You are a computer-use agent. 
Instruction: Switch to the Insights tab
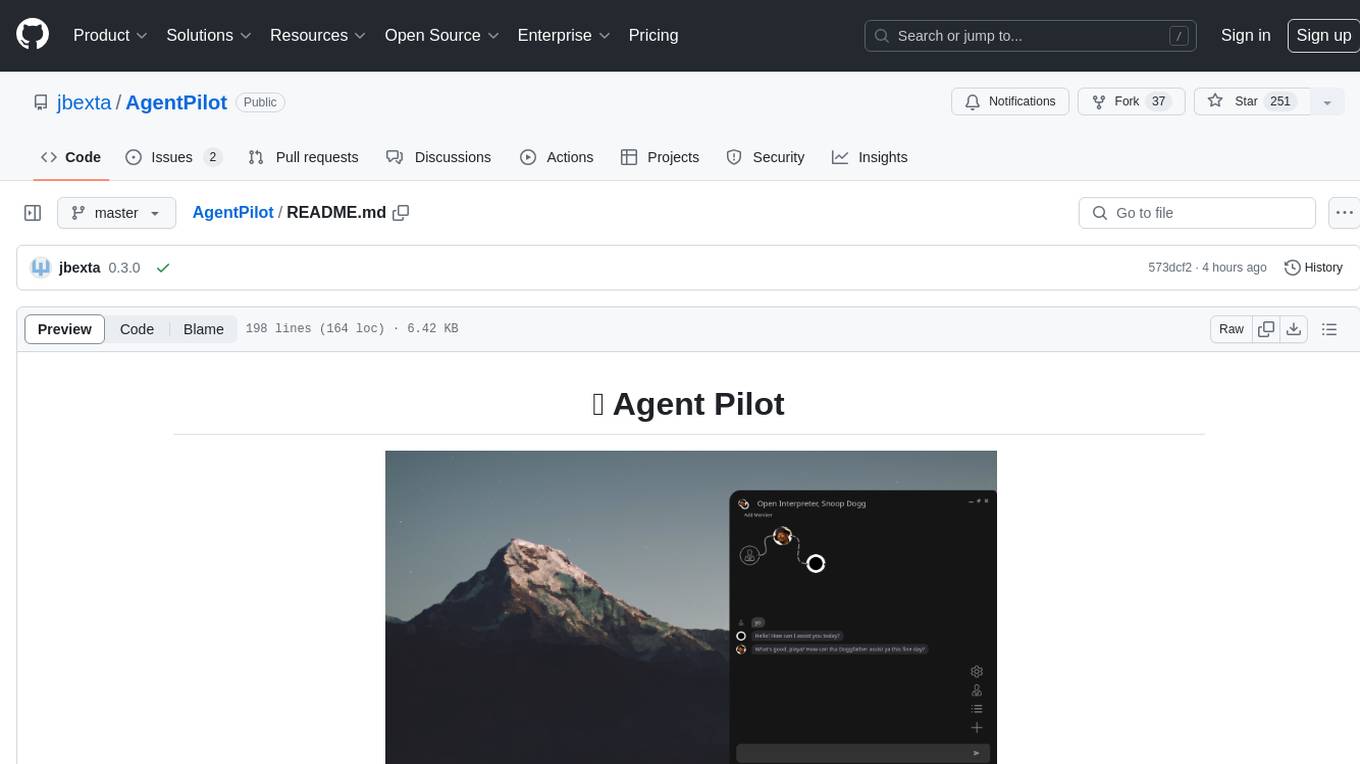(870, 157)
